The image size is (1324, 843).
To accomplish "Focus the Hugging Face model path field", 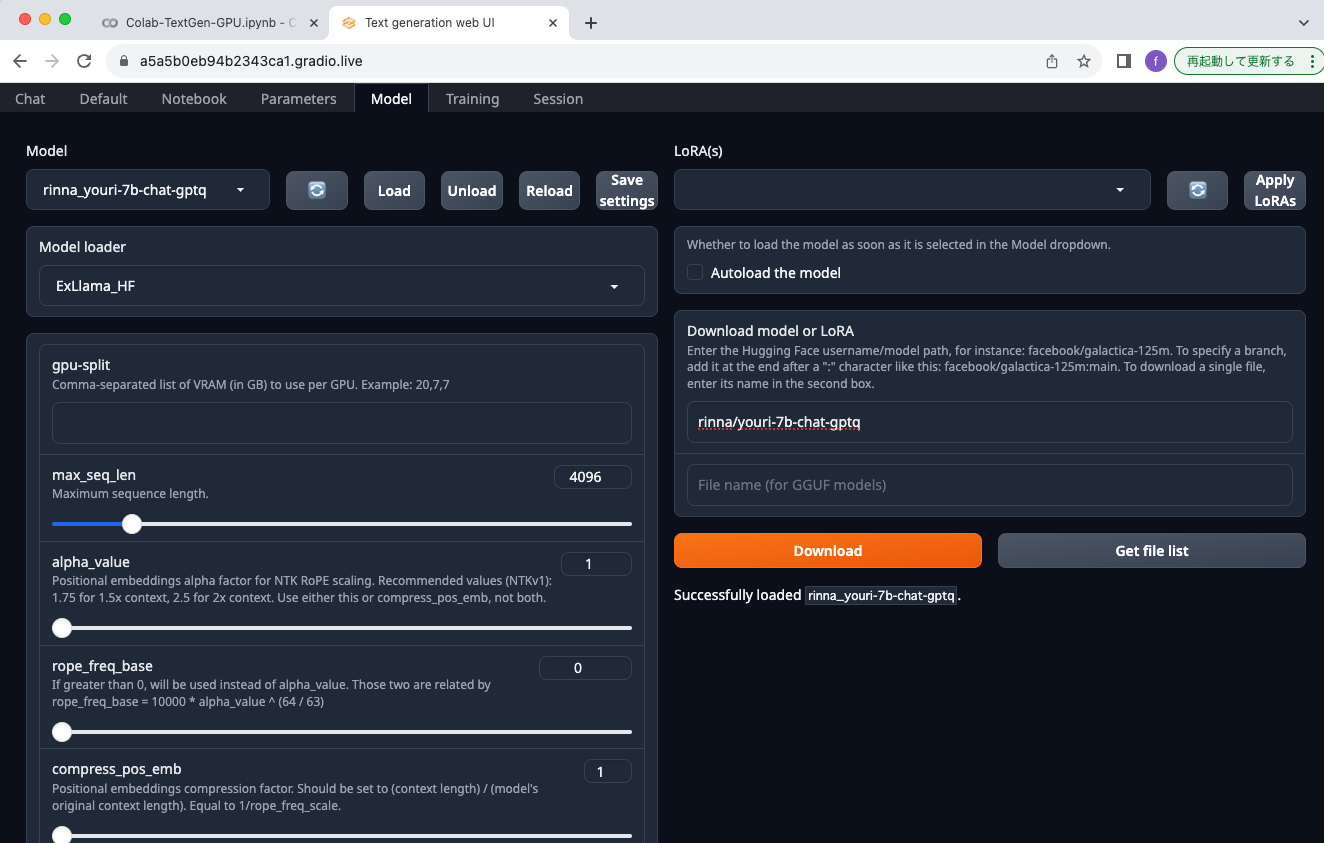I will [x=990, y=422].
